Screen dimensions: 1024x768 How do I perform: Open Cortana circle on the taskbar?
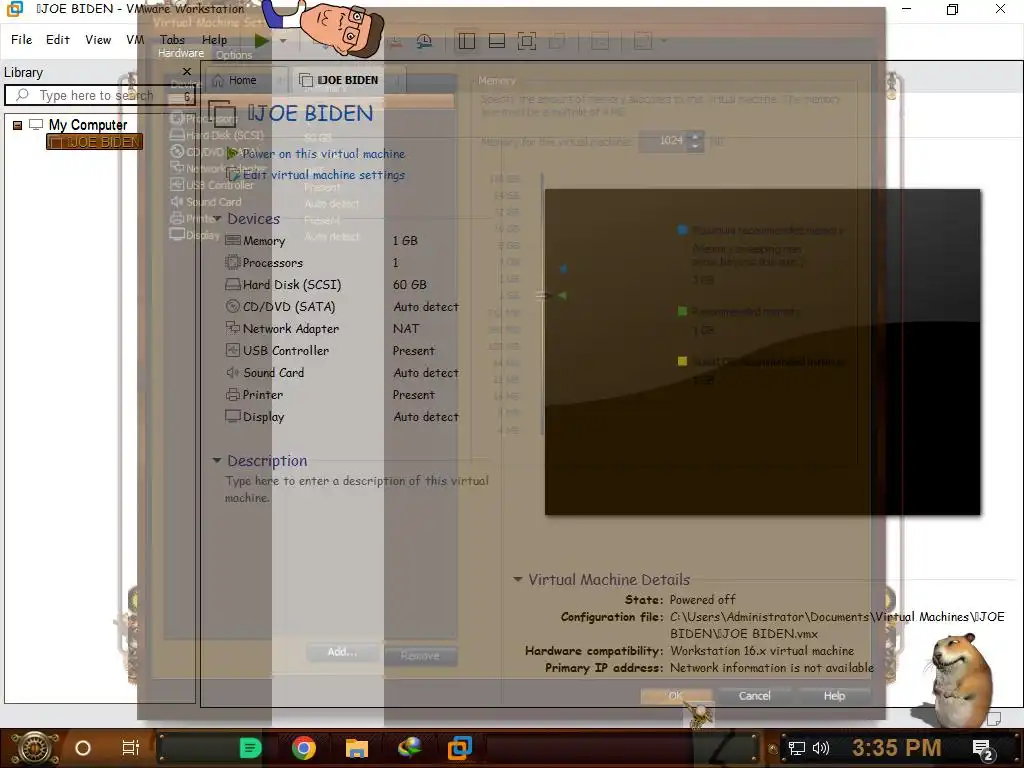tap(83, 748)
